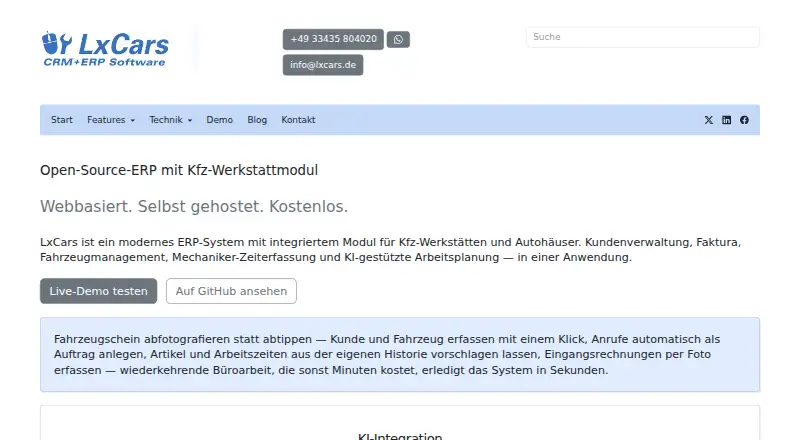This screenshot has height=440, width=800.
Task: Click the Auf GitHub ansehen button
Action: pos(231,291)
